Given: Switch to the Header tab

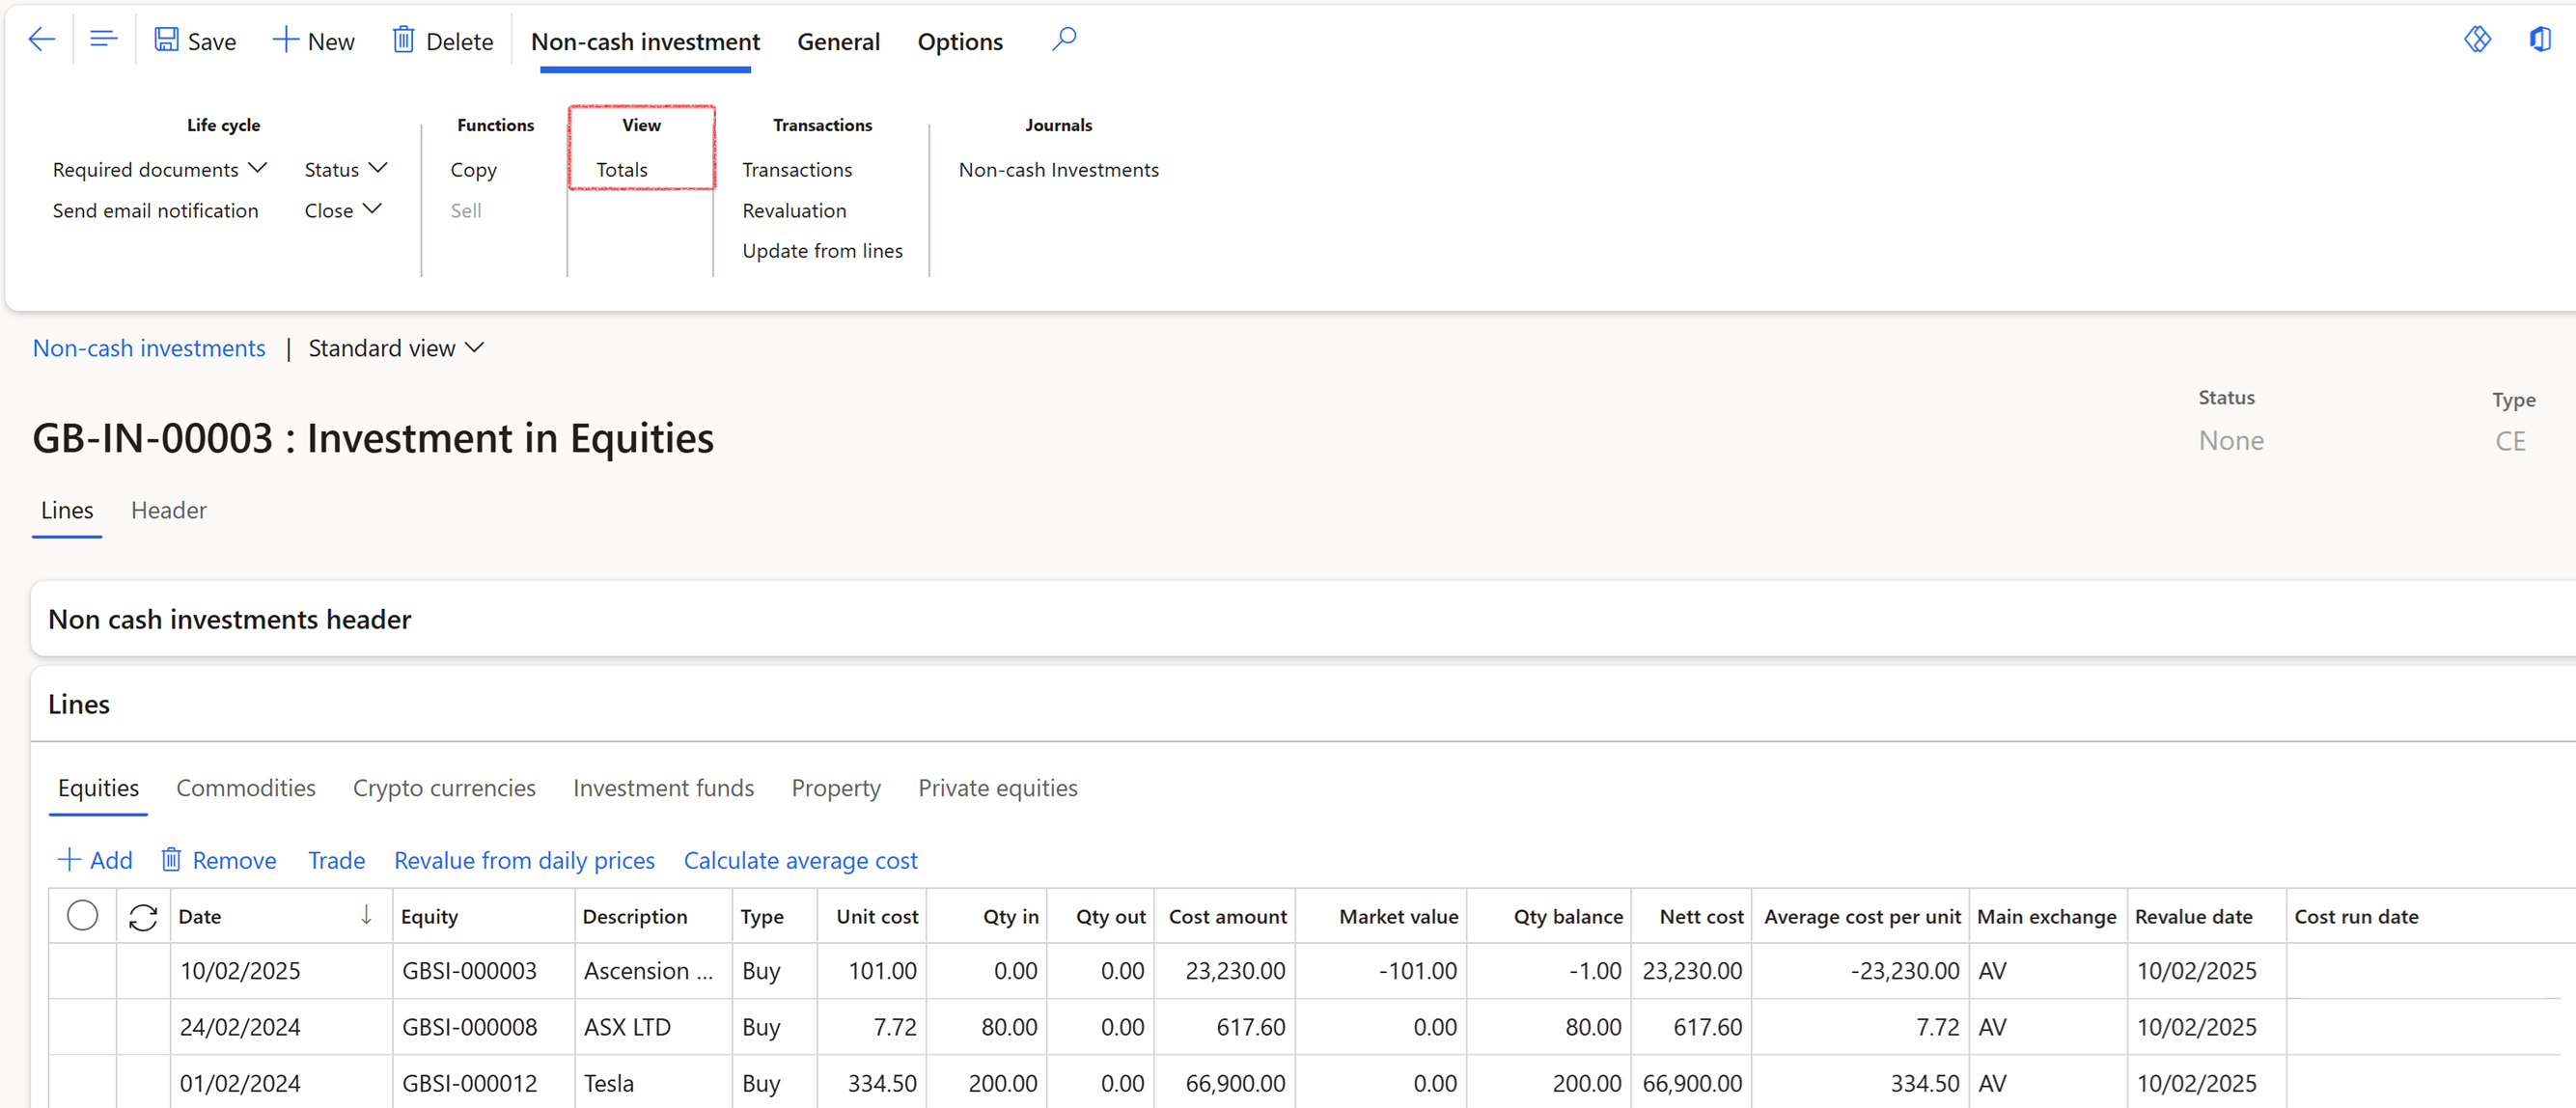Looking at the screenshot, I should coord(169,510).
